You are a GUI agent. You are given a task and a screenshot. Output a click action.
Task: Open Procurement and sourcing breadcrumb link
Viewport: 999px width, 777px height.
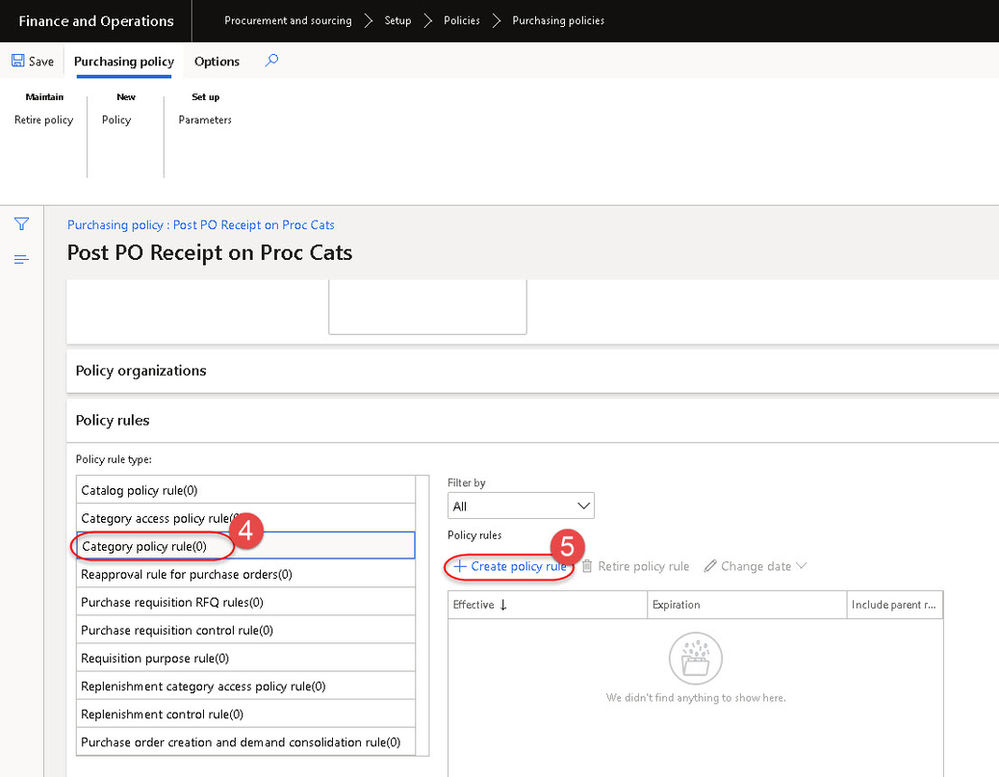288,20
